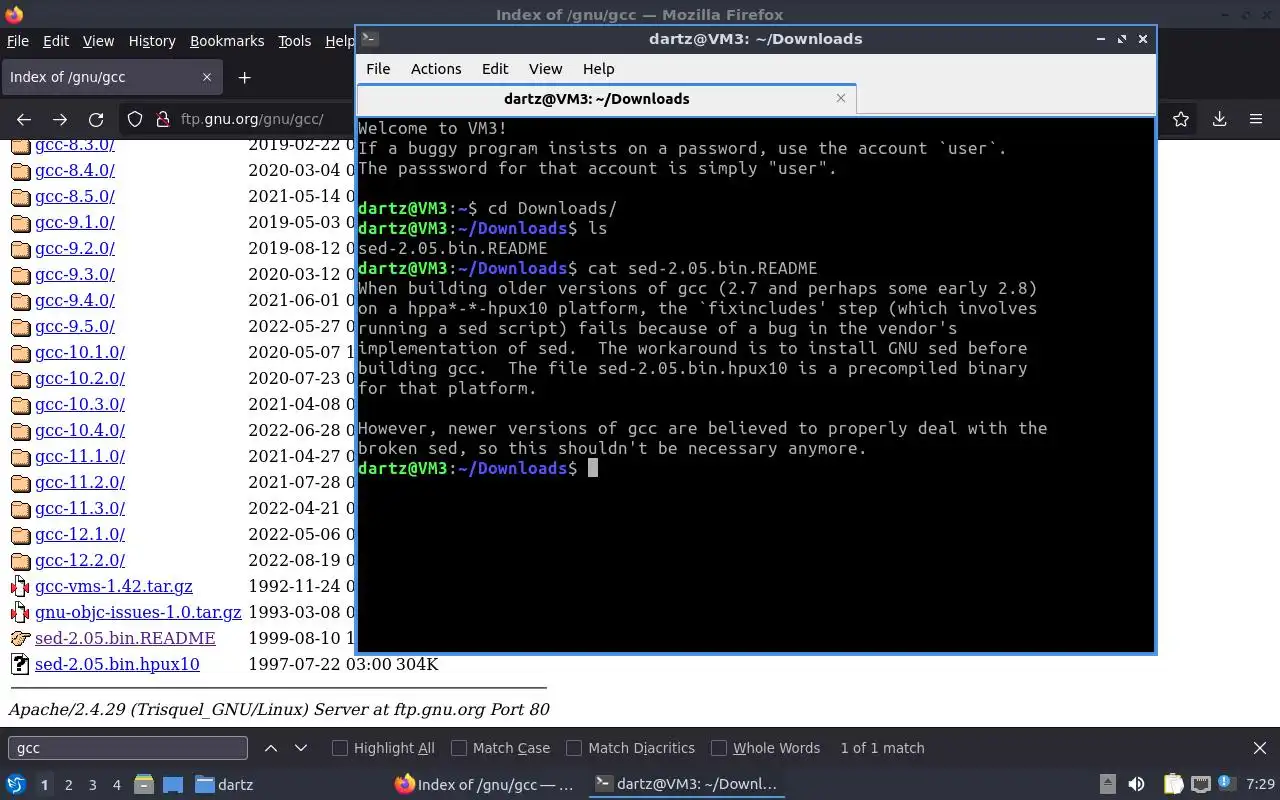This screenshot has width=1280, height=800.
Task: Open the network tray icon
Action: point(1201,785)
